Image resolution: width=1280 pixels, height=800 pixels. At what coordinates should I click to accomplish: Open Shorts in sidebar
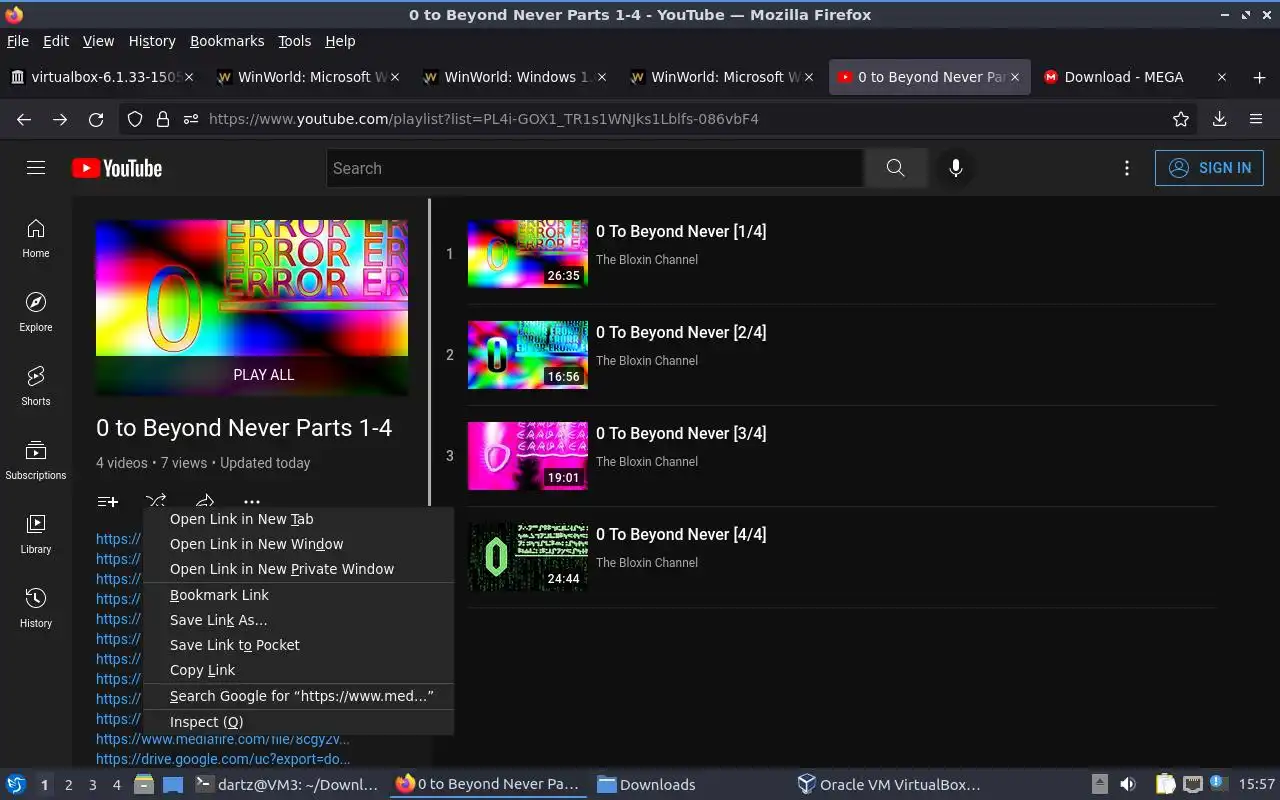pyautogui.click(x=36, y=387)
